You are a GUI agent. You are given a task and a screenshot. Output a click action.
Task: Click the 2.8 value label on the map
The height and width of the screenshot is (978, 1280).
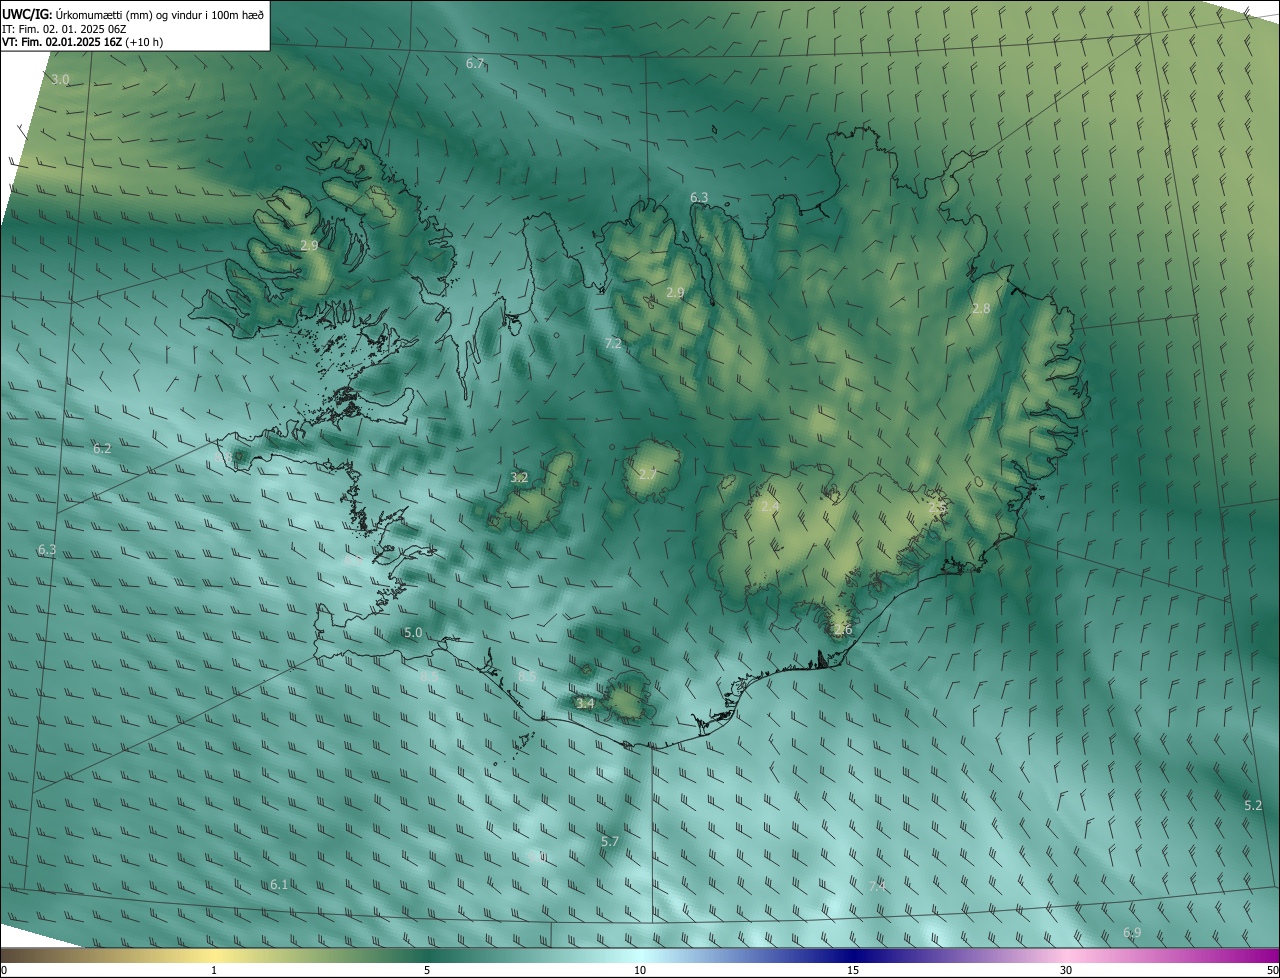click(x=981, y=309)
